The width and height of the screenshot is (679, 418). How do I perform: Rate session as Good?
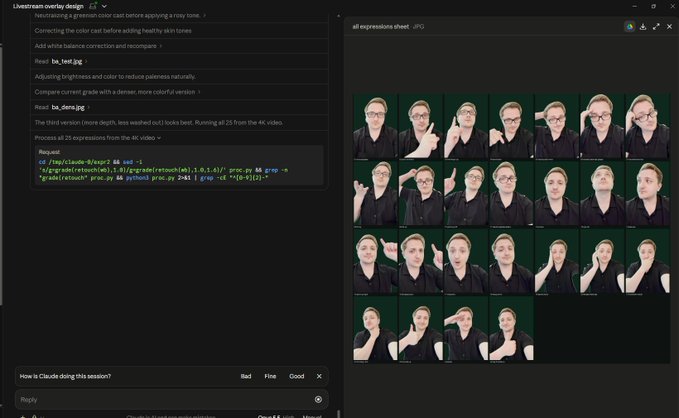click(297, 376)
